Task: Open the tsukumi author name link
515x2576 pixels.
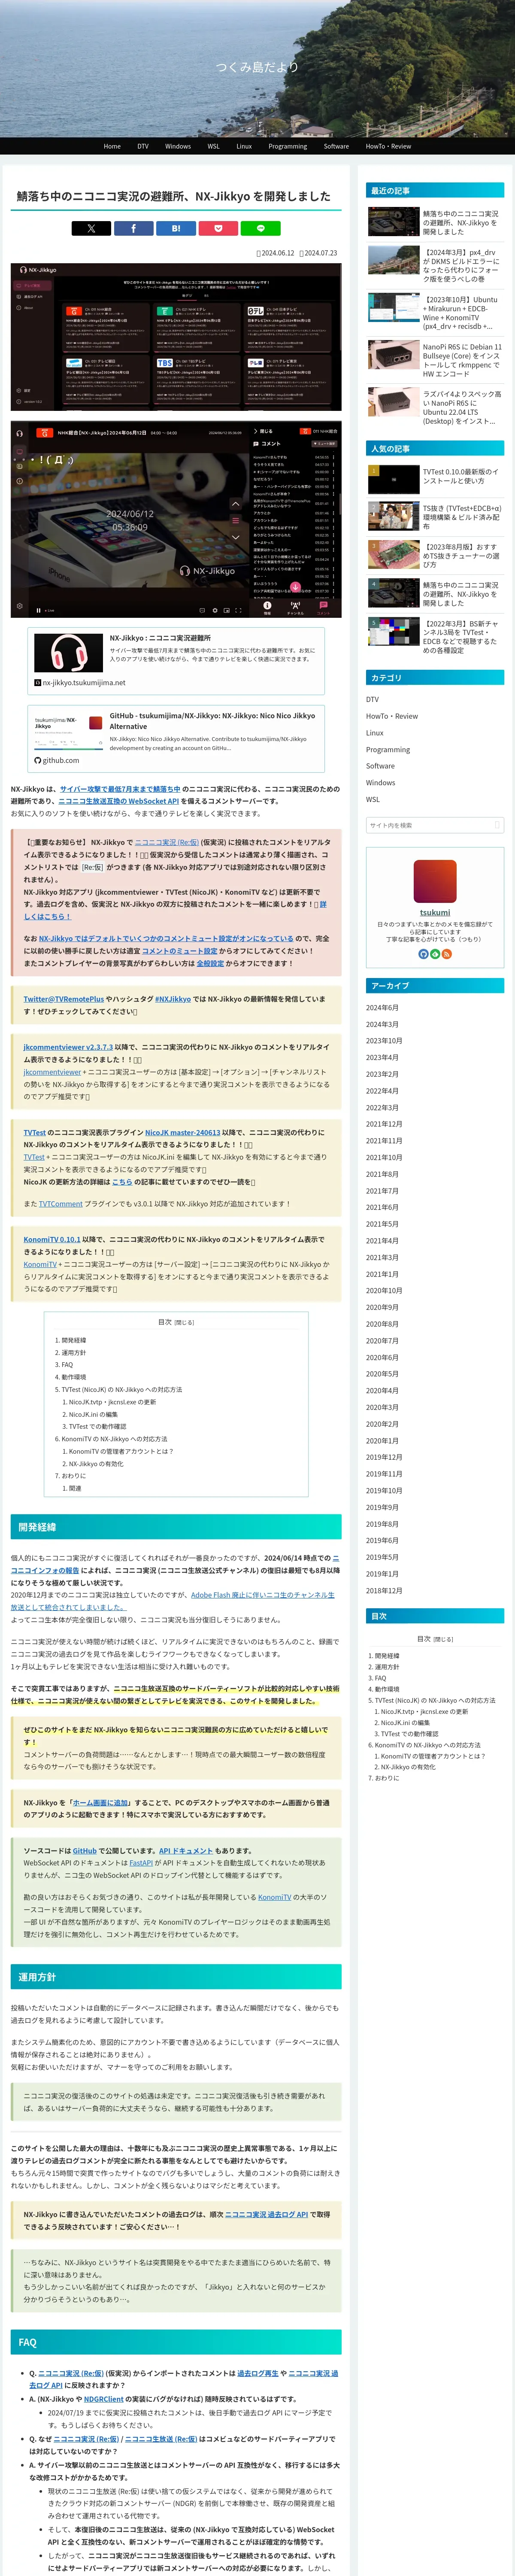Action: point(435,912)
